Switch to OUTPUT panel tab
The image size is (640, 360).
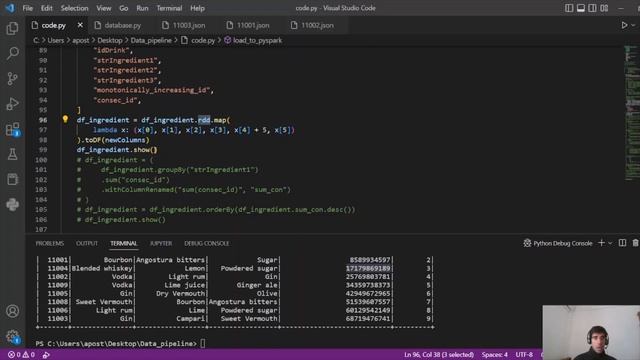(87, 243)
